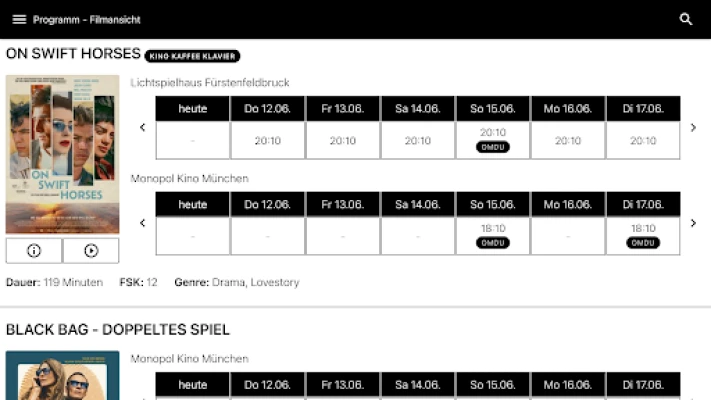Image resolution: width=711 pixels, height=400 pixels.
Task: Tap the search magnifier icon
Action: pyautogui.click(x=686, y=19)
